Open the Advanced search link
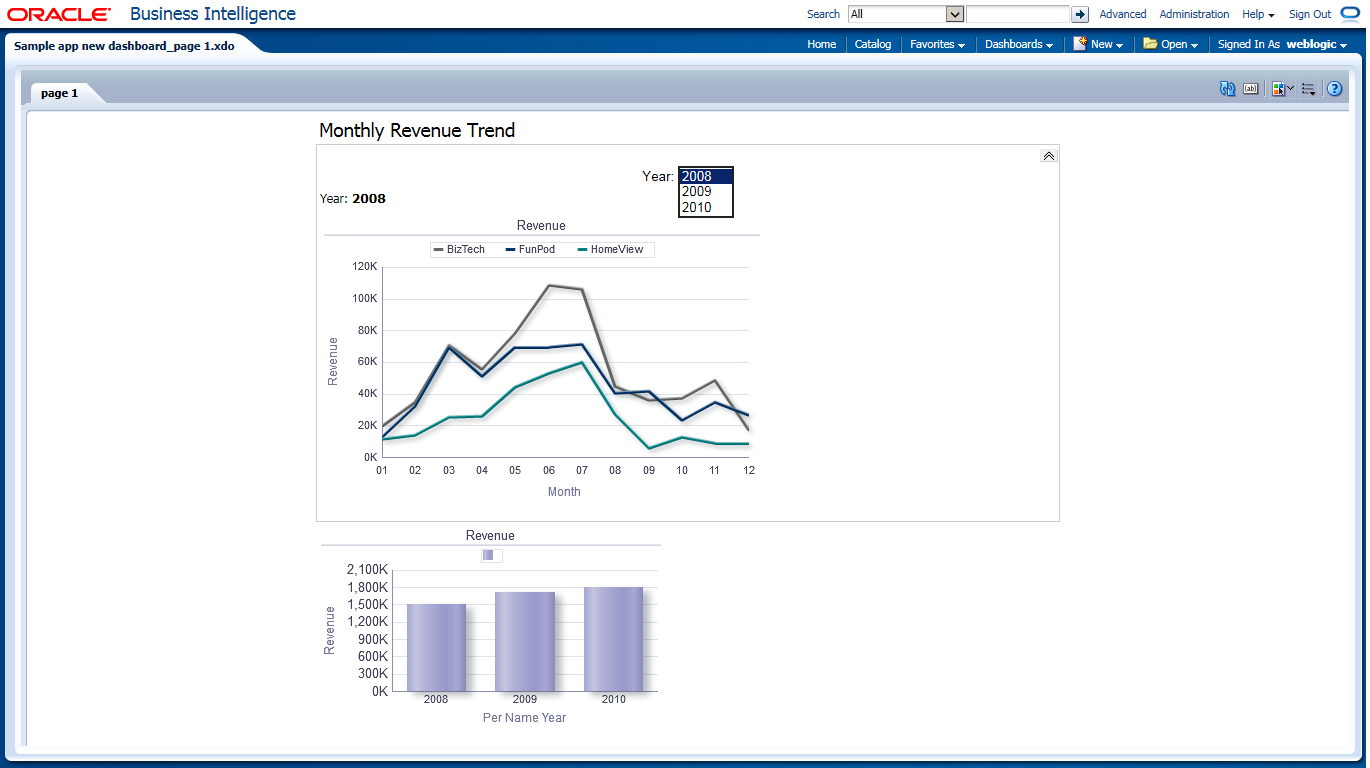This screenshot has width=1370, height=768. (x=1123, y=14)
